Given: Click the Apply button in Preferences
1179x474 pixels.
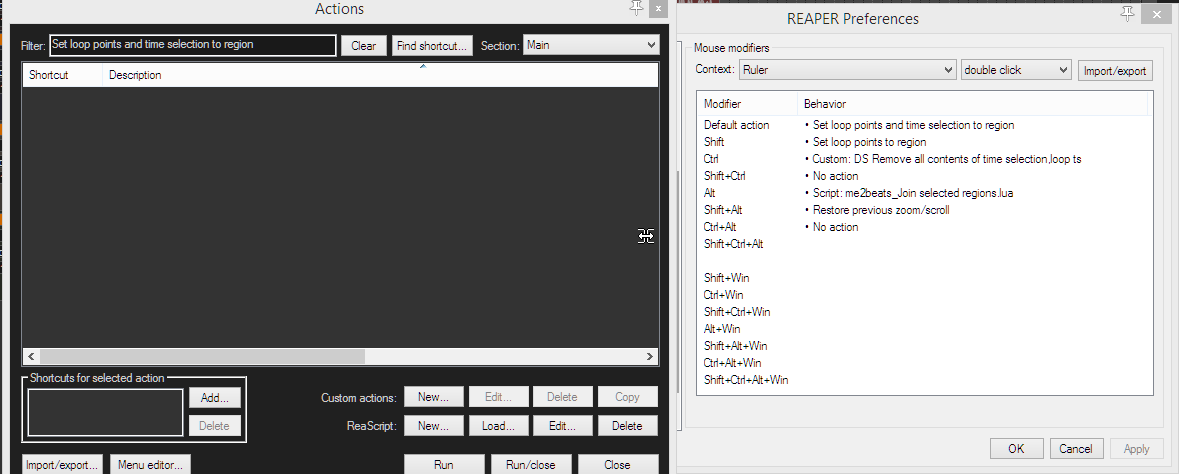Looking at the screenshot, I should pos(1136,448).
